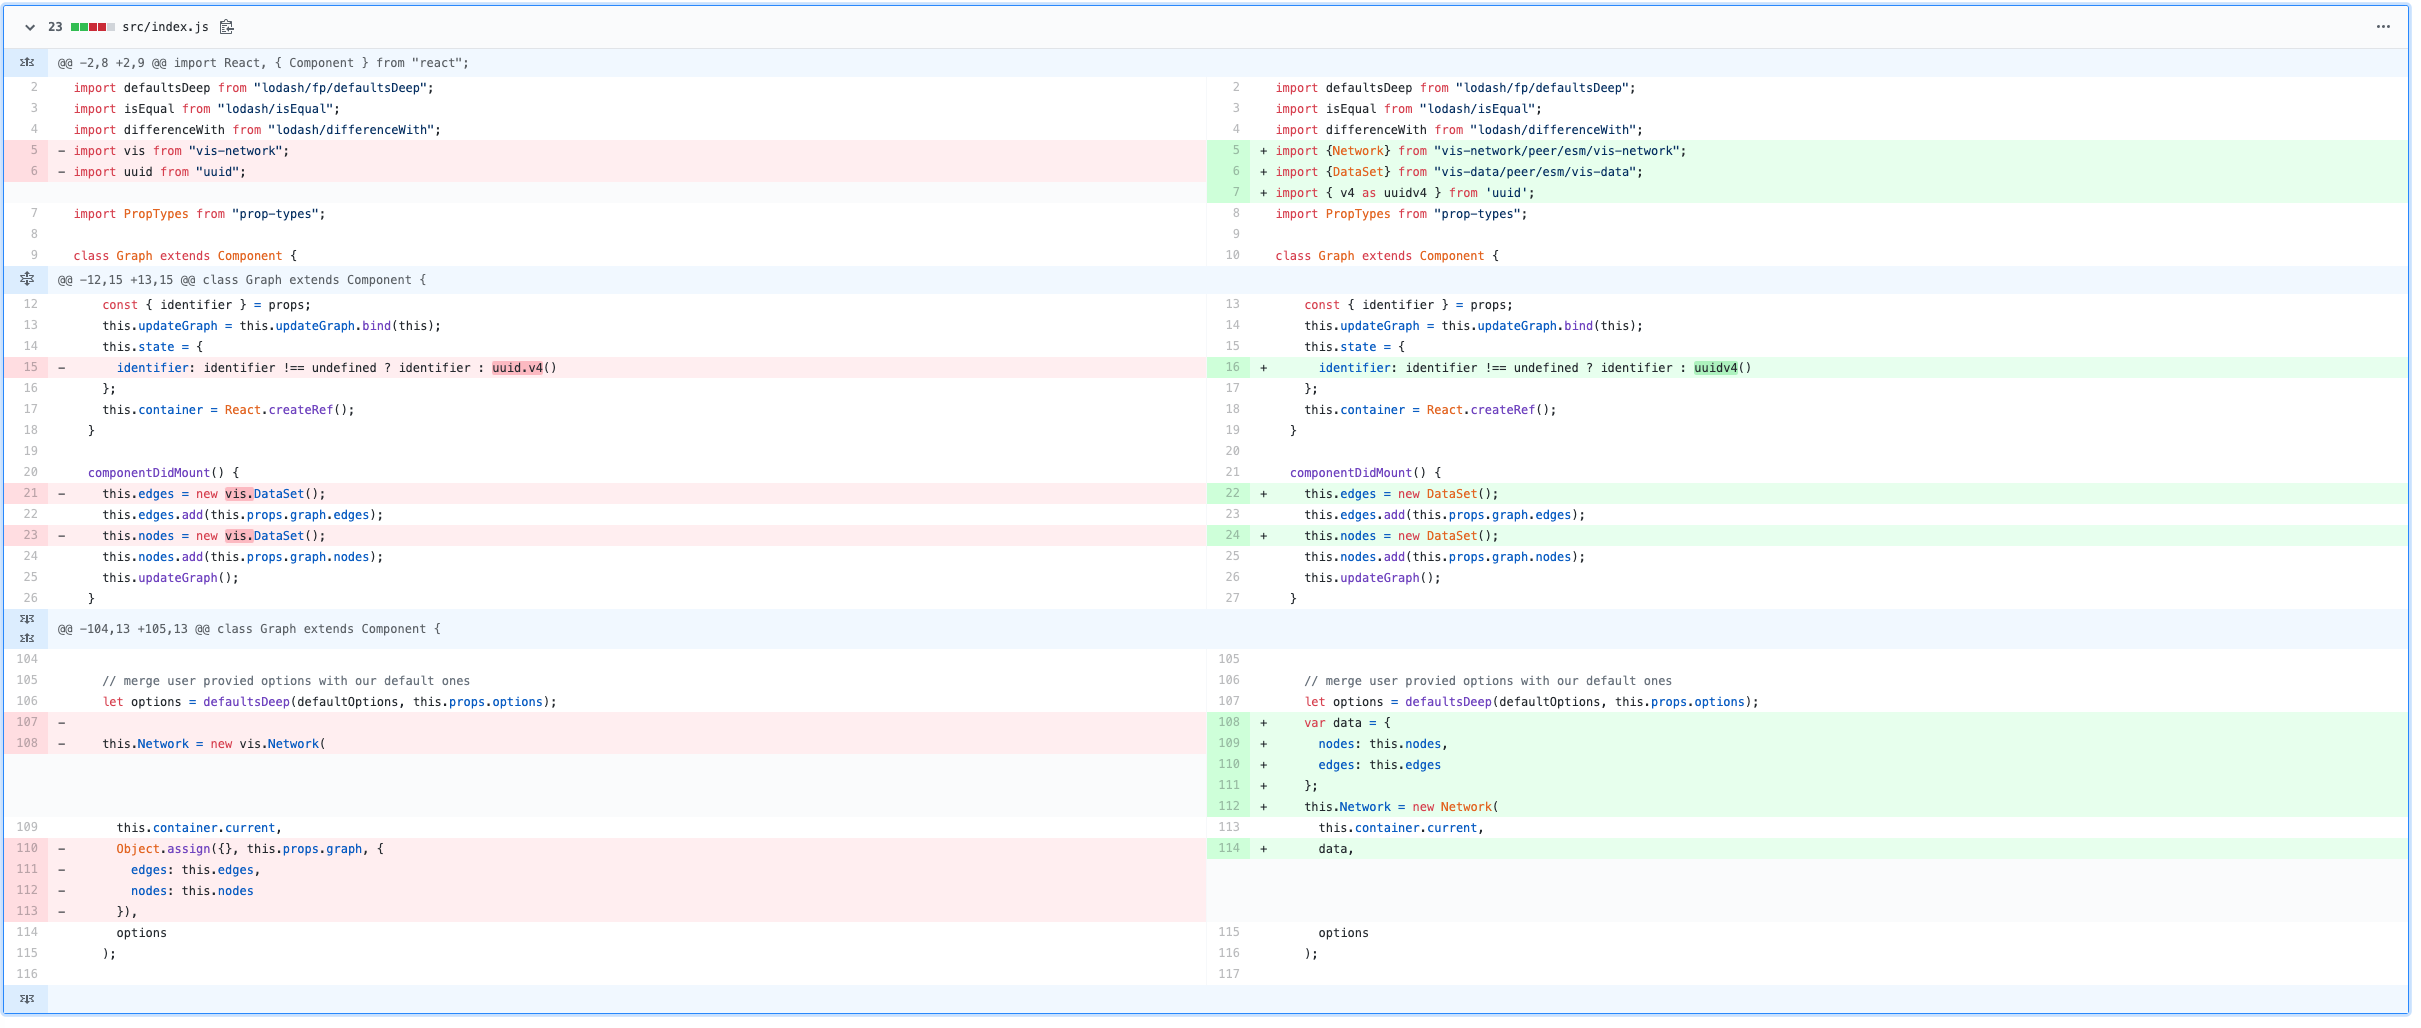Screen dimensions: 2421x1028
Task: Expand remaining lines at the bottom of diff
Action: (27, 998)
